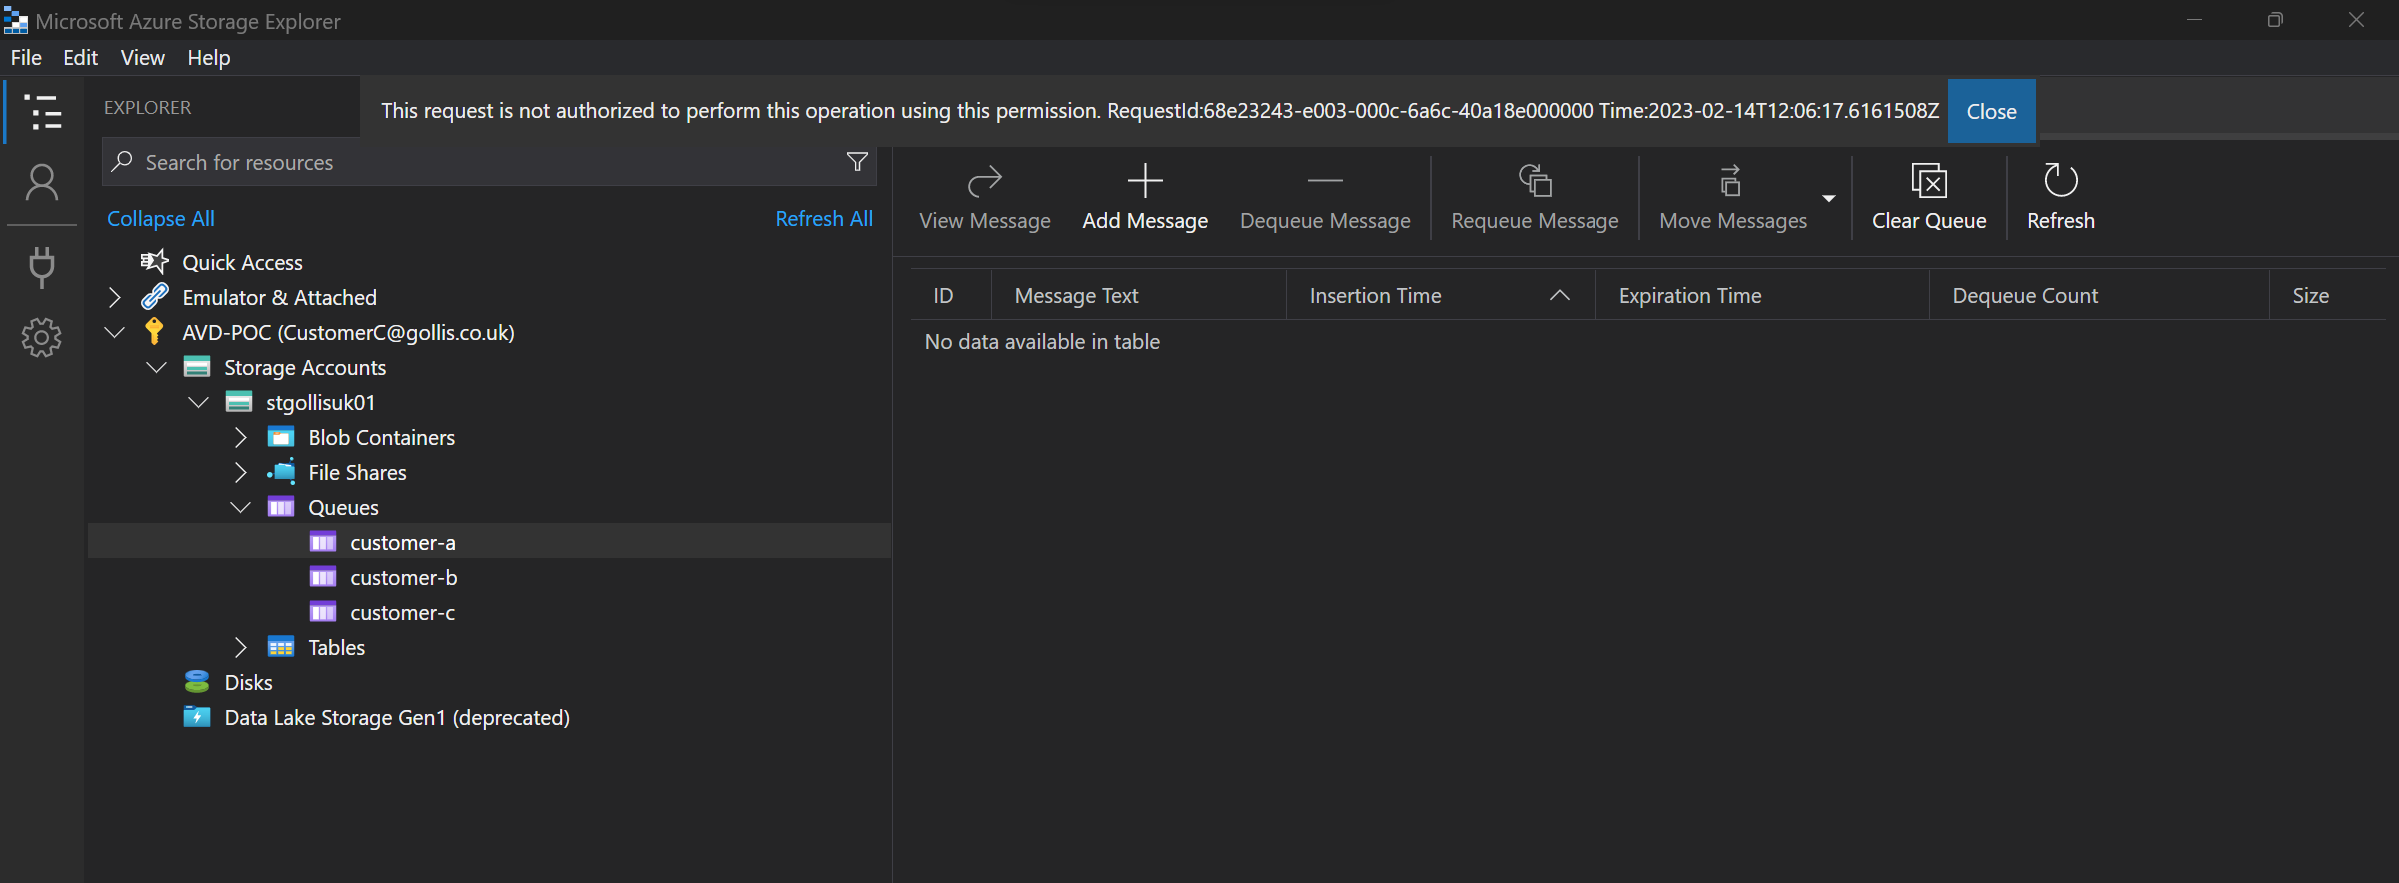Click the customer-b queue icon

(x=323, y=577)
